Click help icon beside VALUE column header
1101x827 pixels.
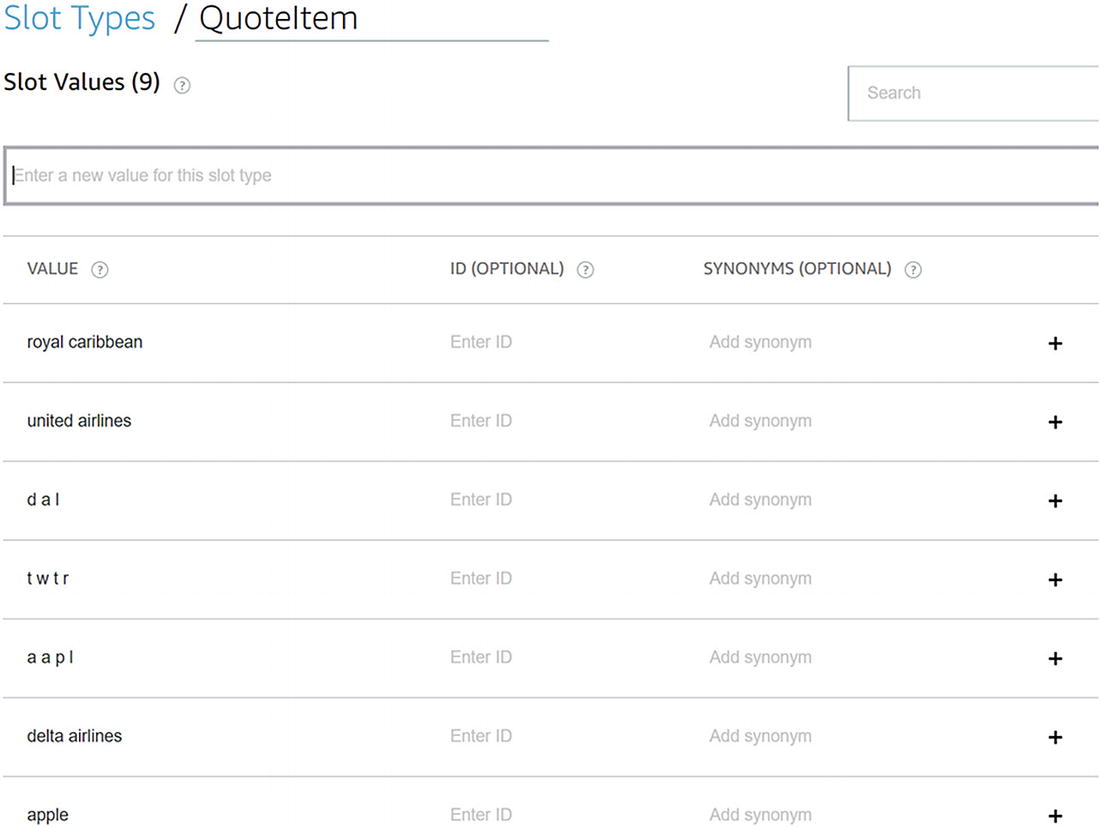pos(100,270)
